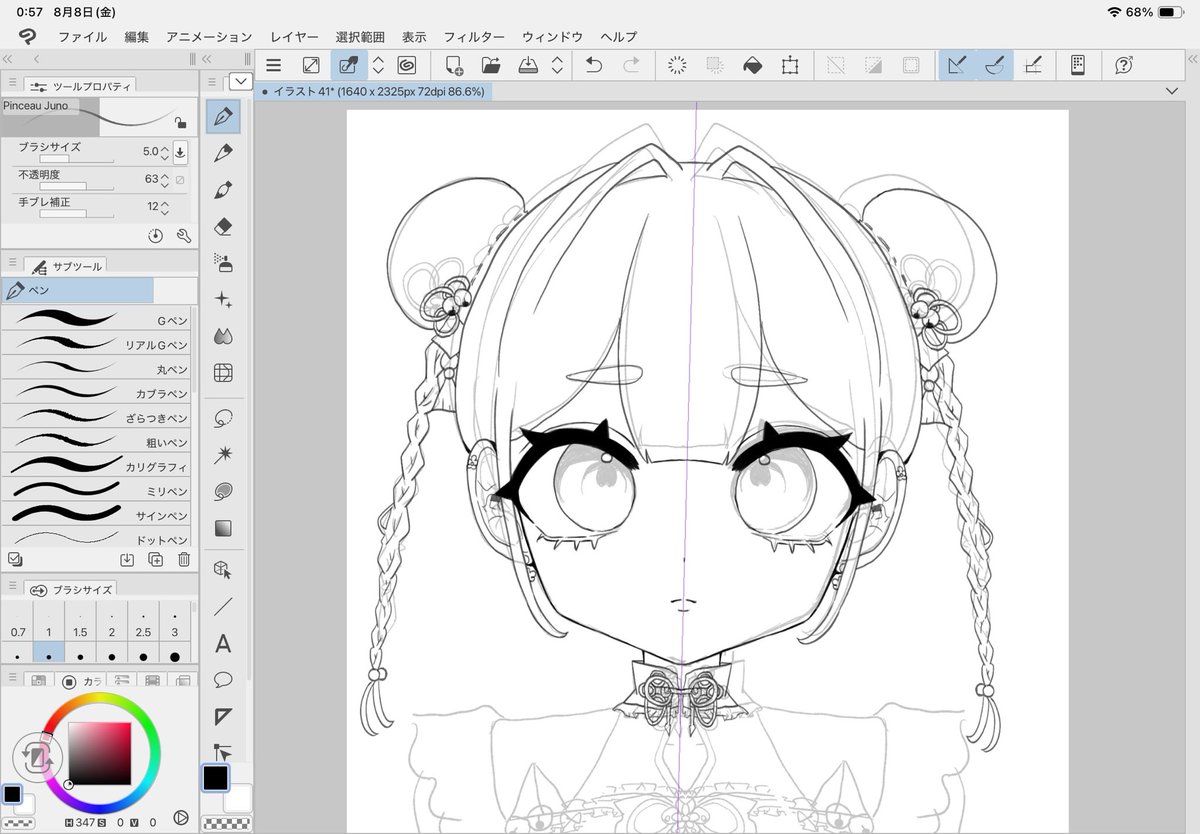Screen dimensions: 1200x834
Task: Select the サインペン sub tool
Action: 97,515
